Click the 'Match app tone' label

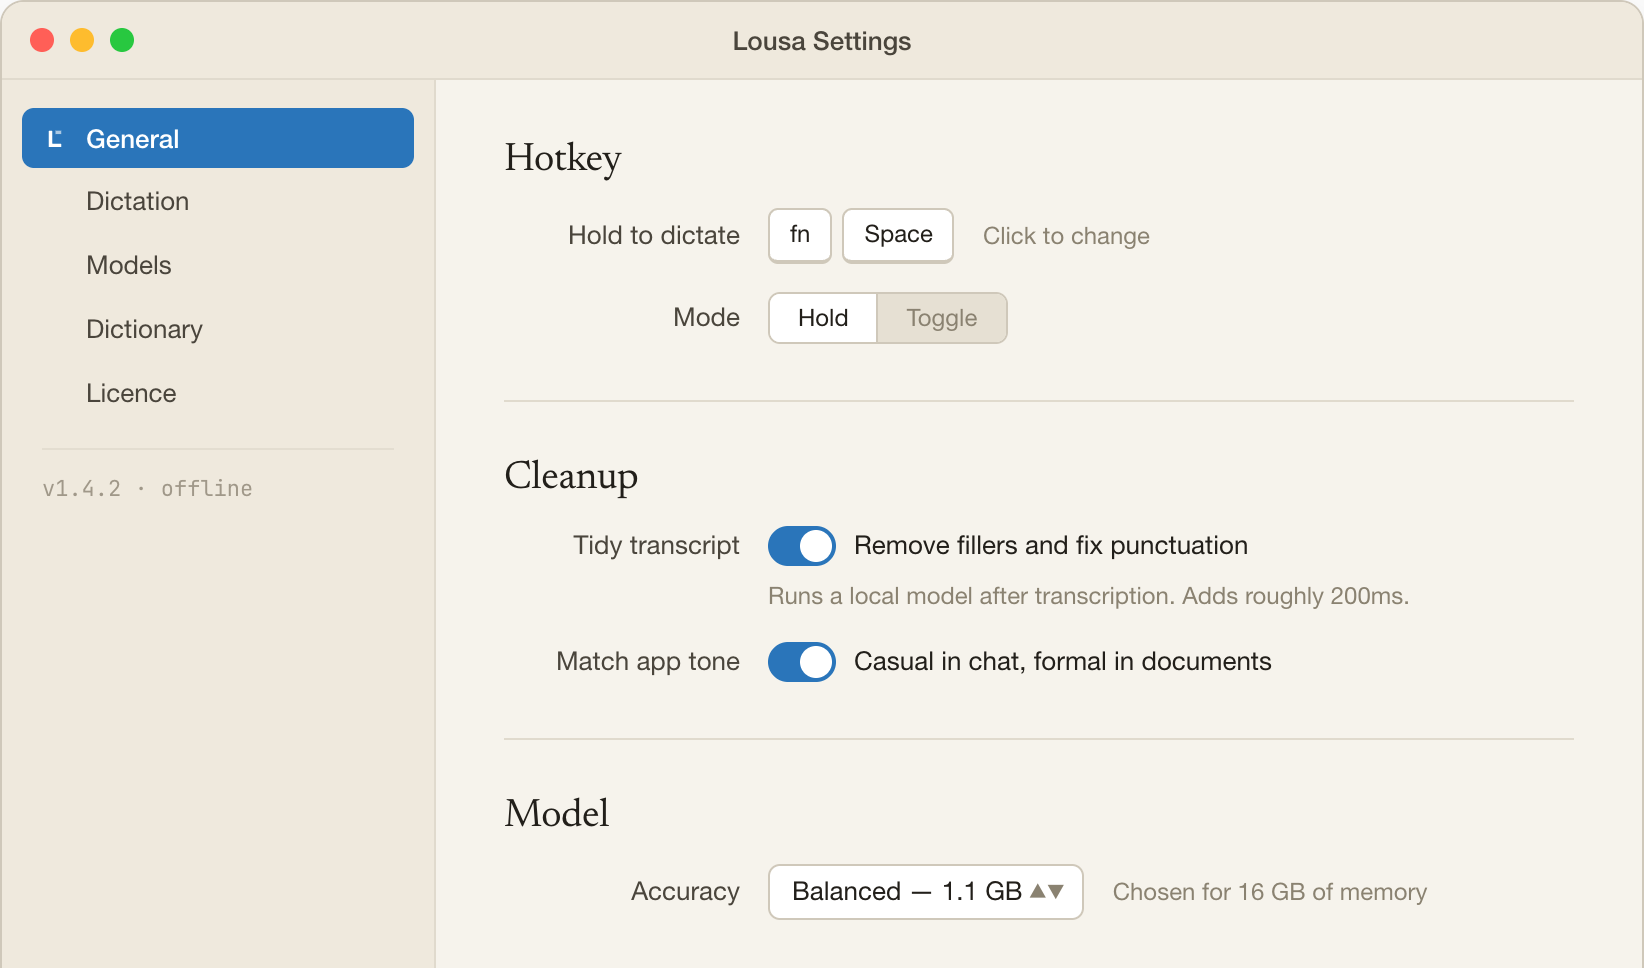648,661
